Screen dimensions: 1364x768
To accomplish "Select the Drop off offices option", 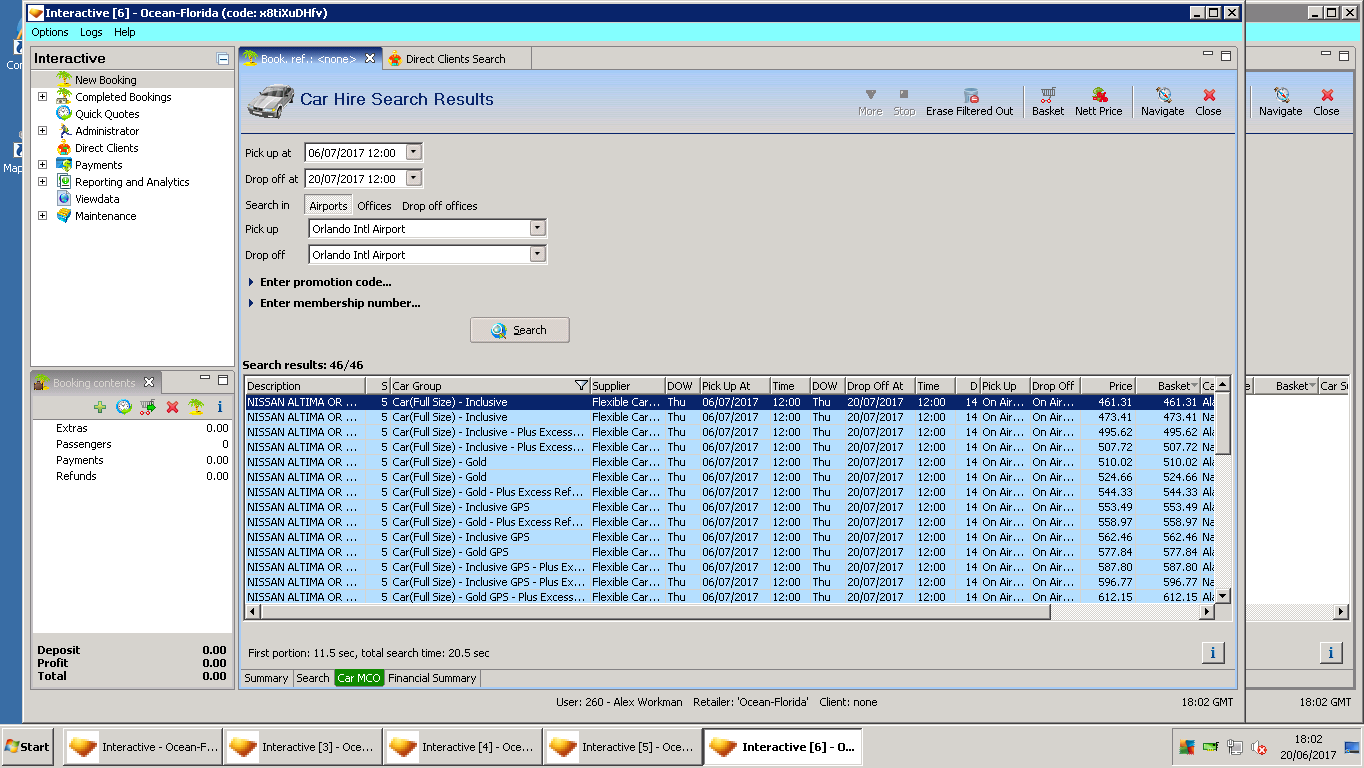I will point(439,206).
